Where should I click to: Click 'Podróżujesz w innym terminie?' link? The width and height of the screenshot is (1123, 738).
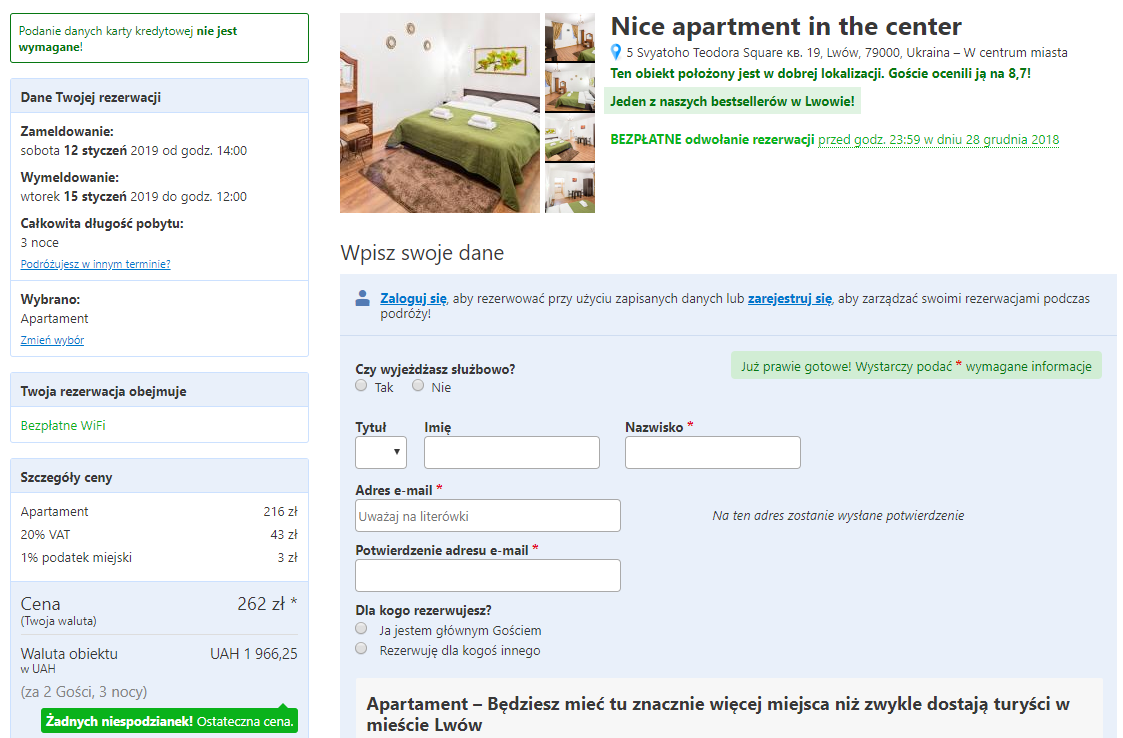(95, 264)
